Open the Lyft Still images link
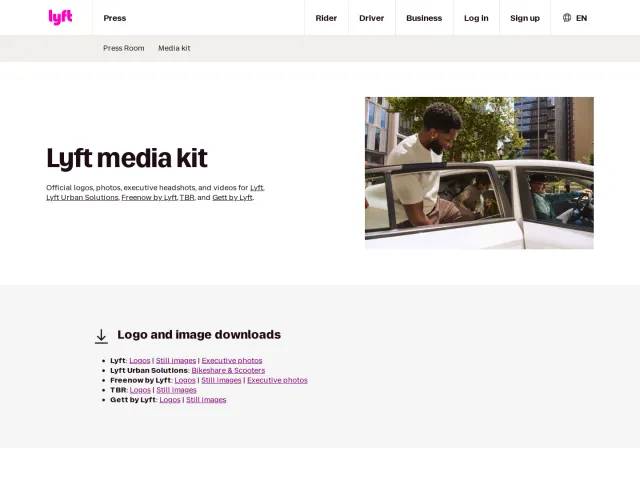 click(x=176, y=360)
